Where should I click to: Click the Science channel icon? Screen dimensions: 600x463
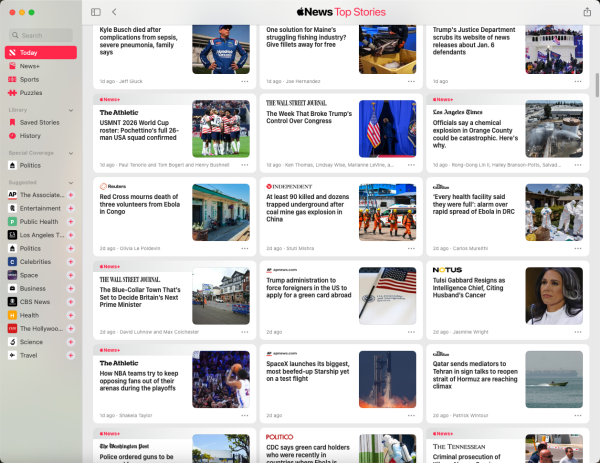point(12,342)
